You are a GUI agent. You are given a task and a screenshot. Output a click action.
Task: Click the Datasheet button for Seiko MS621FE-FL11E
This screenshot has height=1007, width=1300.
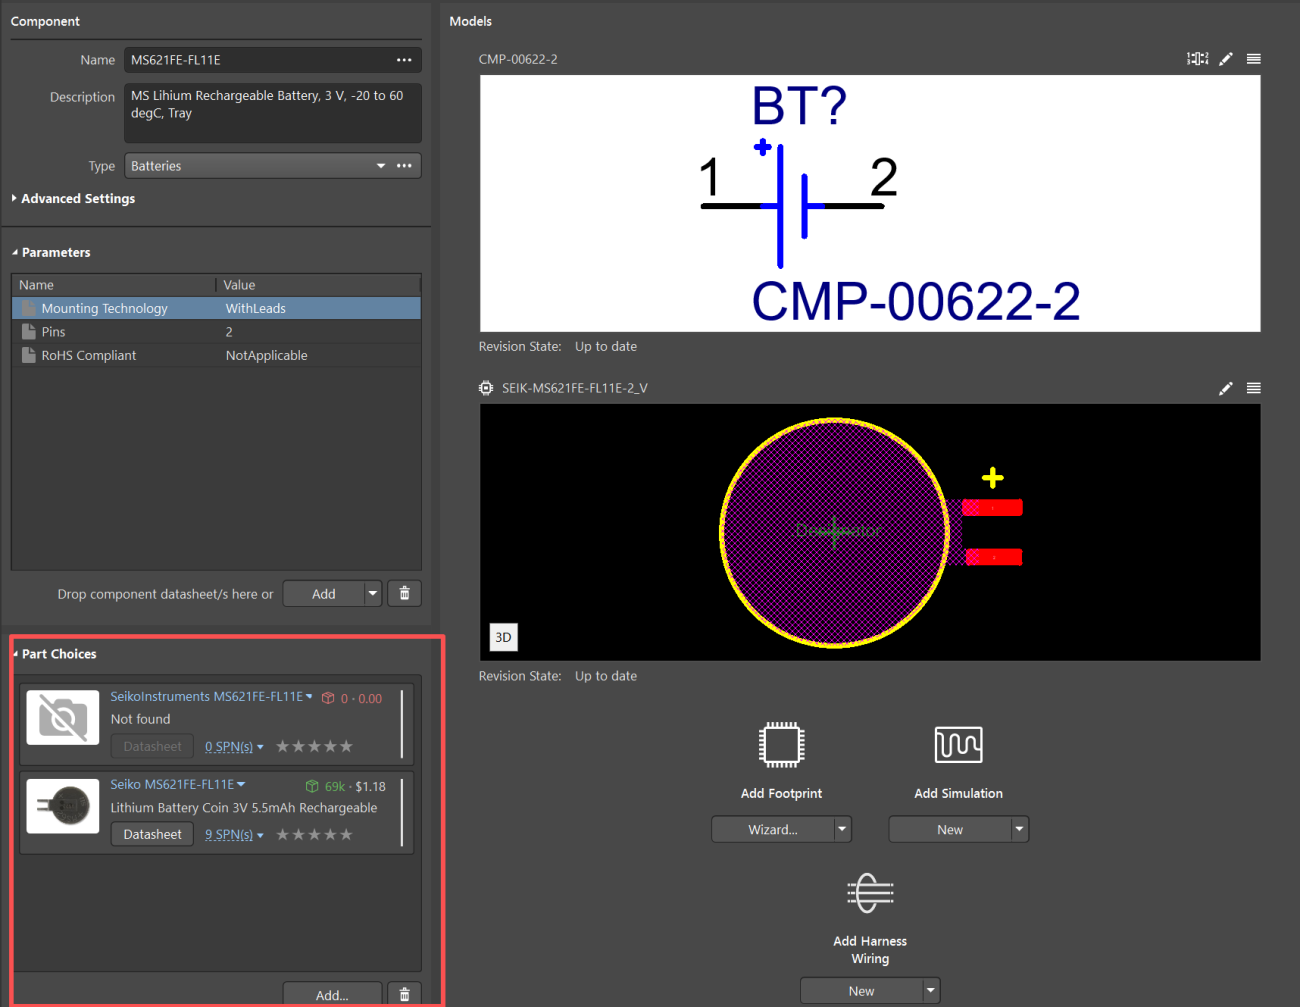[152, 834]
